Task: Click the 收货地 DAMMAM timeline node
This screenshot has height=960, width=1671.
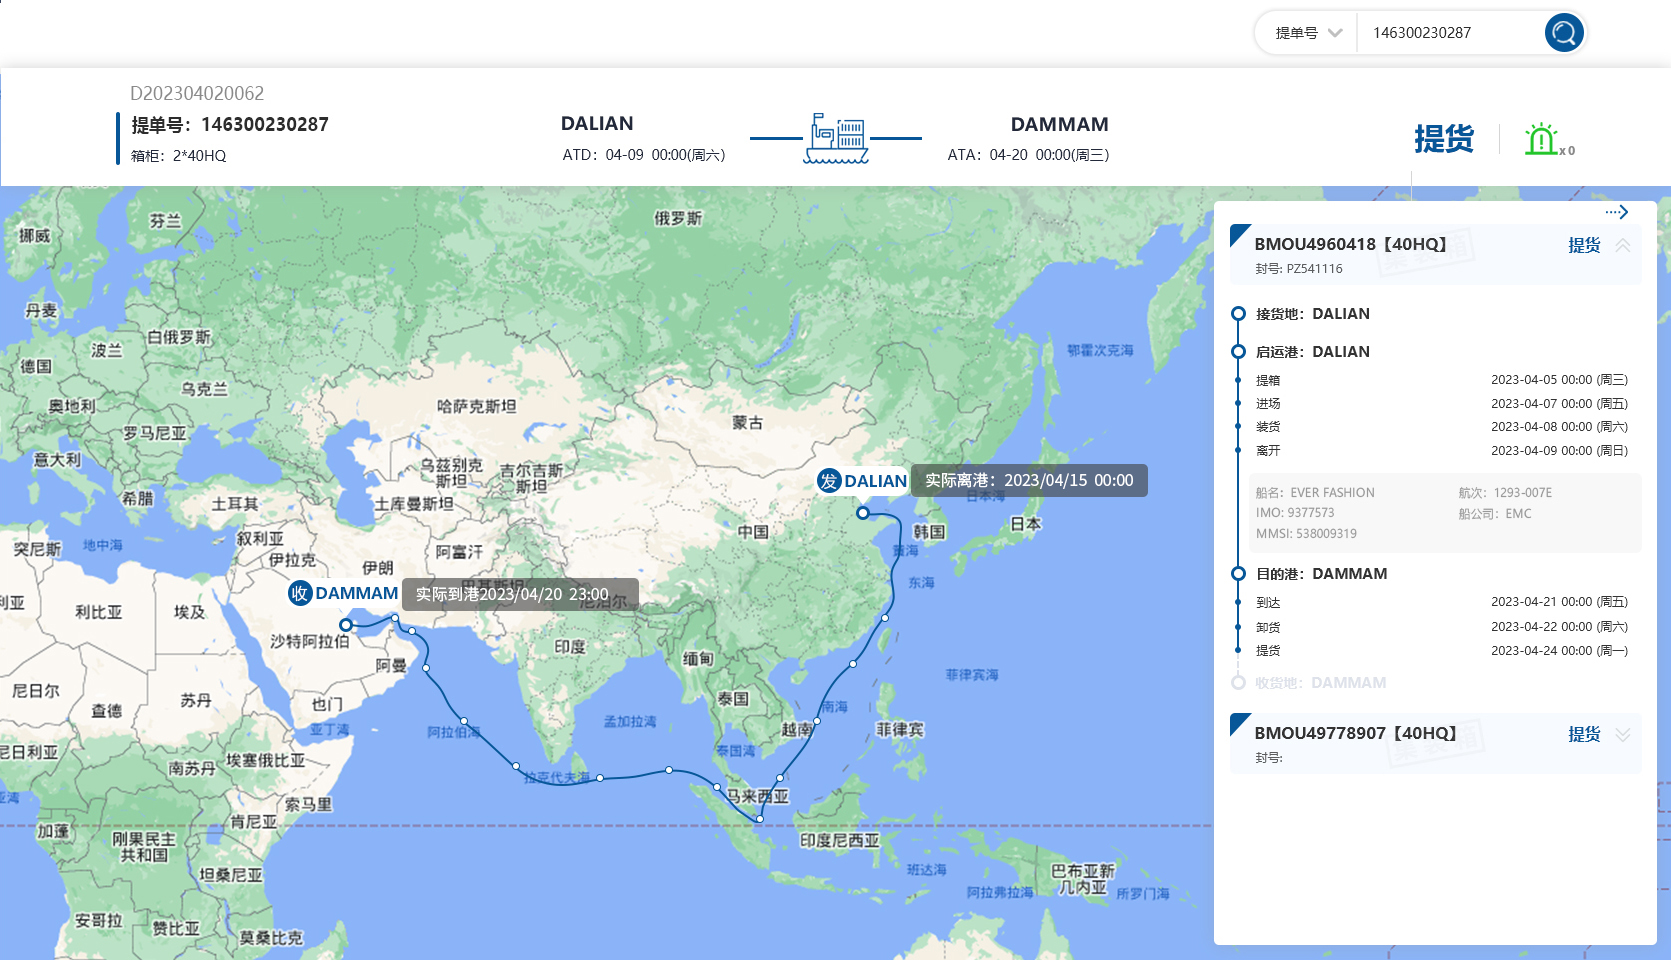Action: pyautogui.click(x=1238, y=683)
